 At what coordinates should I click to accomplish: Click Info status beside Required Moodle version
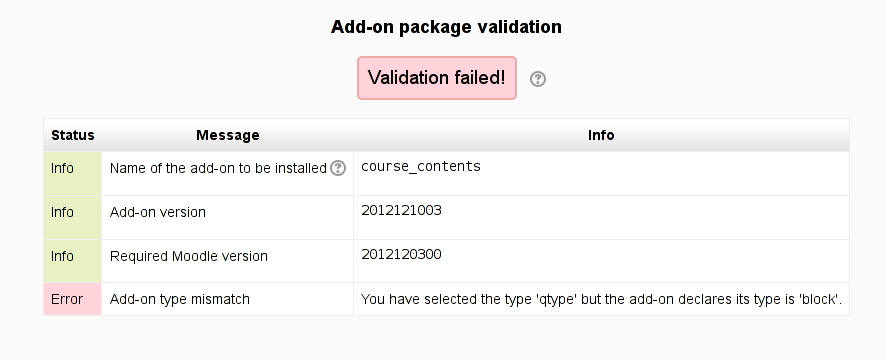(x=62, y=256)
